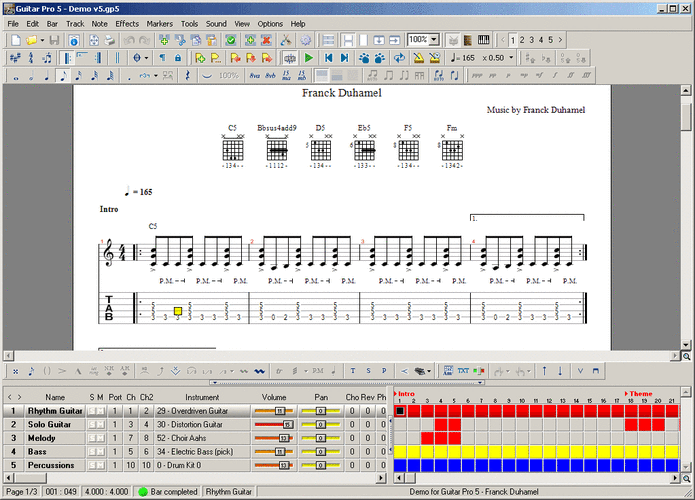Create a new file with the blank page icon
The width and height of the screenshot is (695, 500).
pyautogui.click(x=16, y=40)
